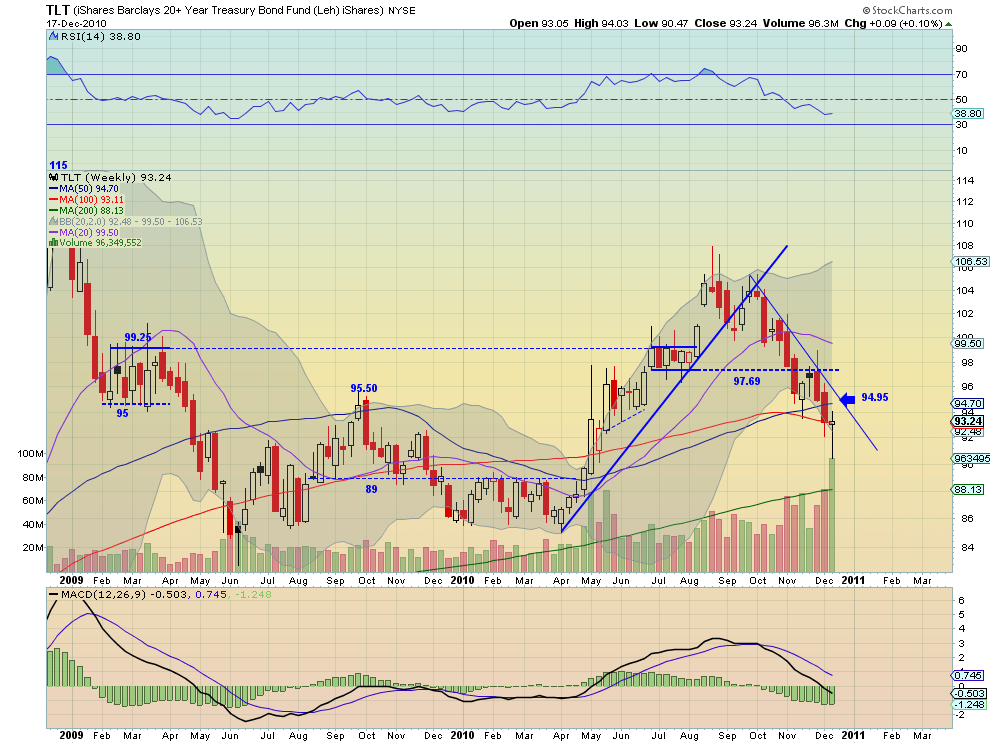Click the blue 89 support annotation

click(x=371, y=489)
